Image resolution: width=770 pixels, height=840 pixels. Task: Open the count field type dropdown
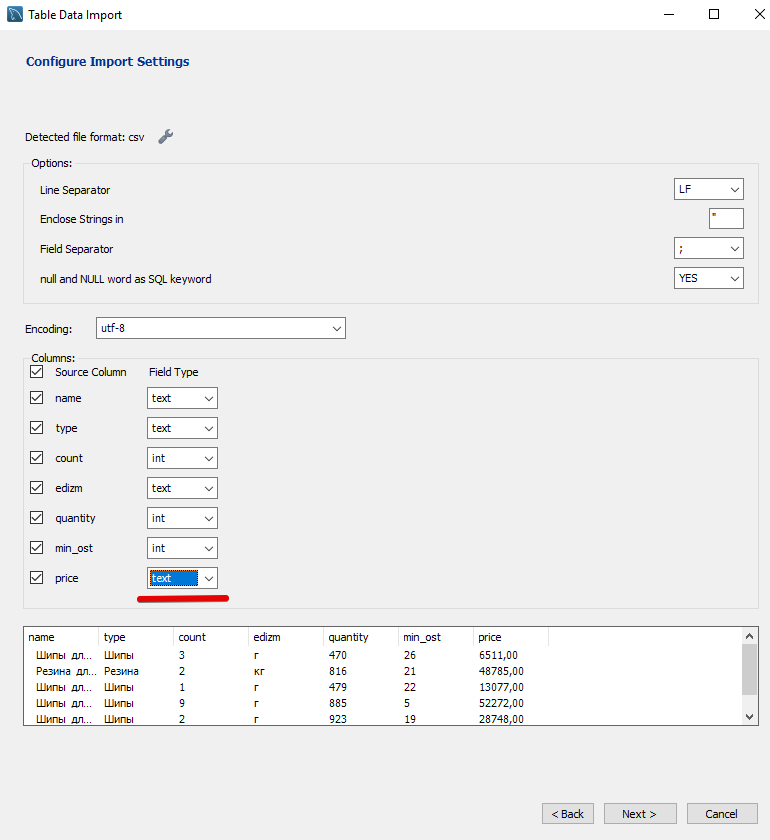[182, 458]
